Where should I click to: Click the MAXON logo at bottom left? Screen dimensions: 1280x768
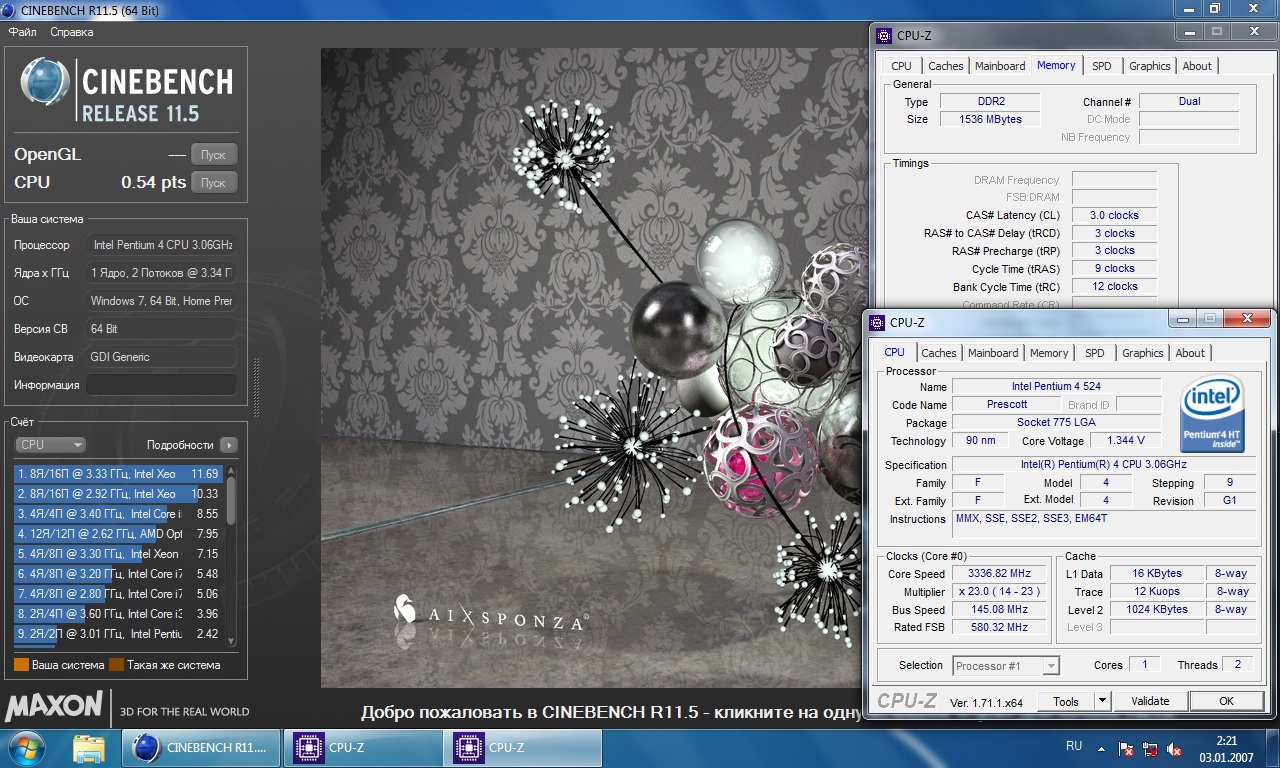pos(54,707)
